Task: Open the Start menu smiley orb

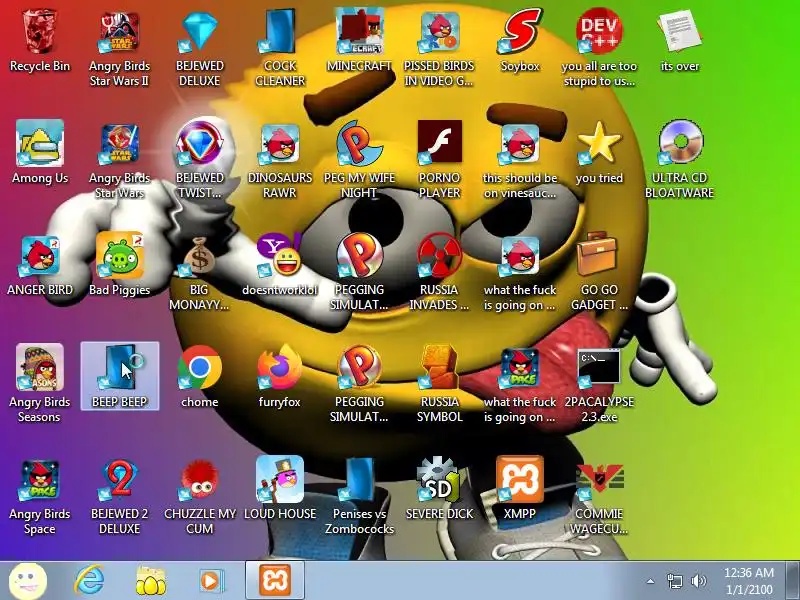Action: [x=28, y=581]
